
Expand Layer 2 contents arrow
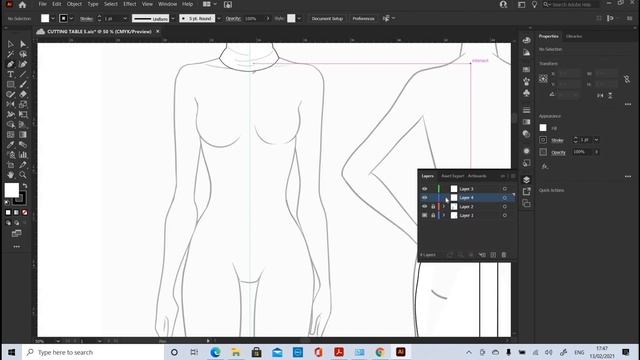[444, 207]
